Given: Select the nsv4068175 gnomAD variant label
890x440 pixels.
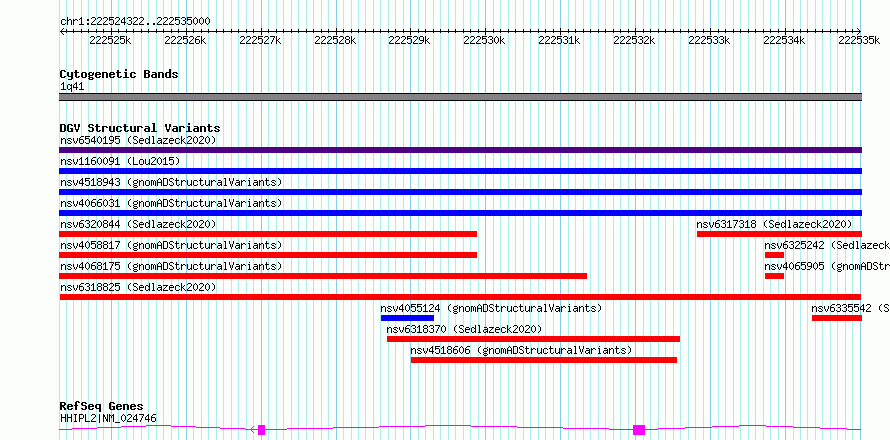Looking at the screenshot, I should (x=171, y=266).
